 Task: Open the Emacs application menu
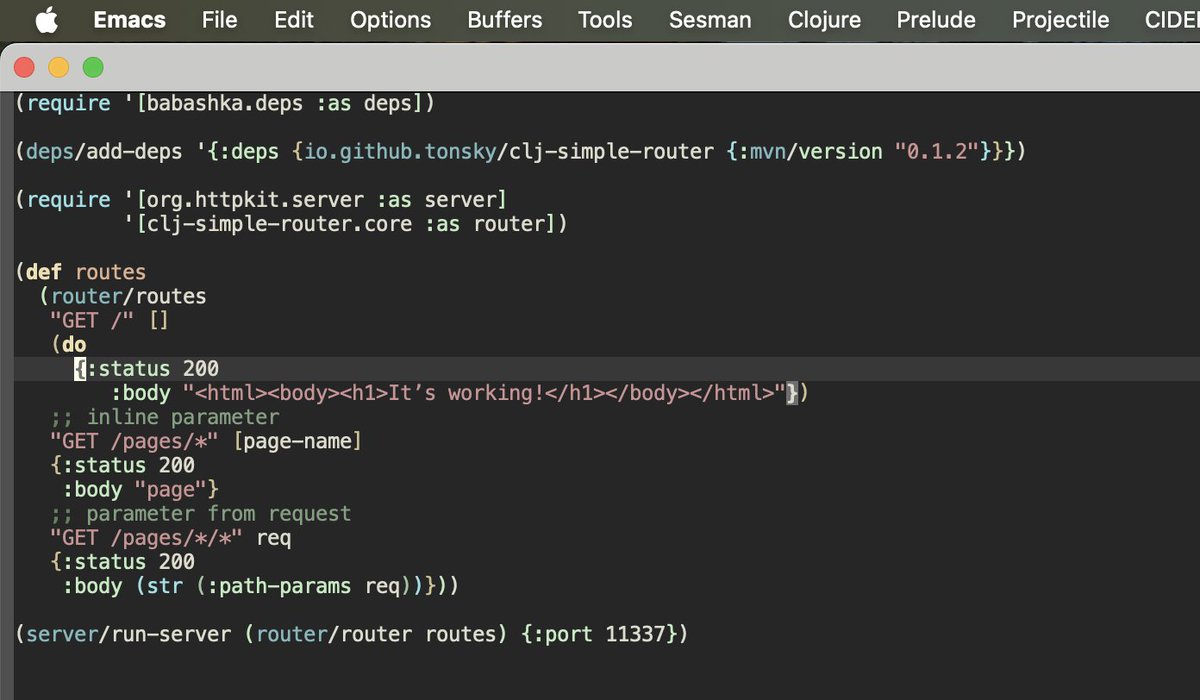(128, 20)
